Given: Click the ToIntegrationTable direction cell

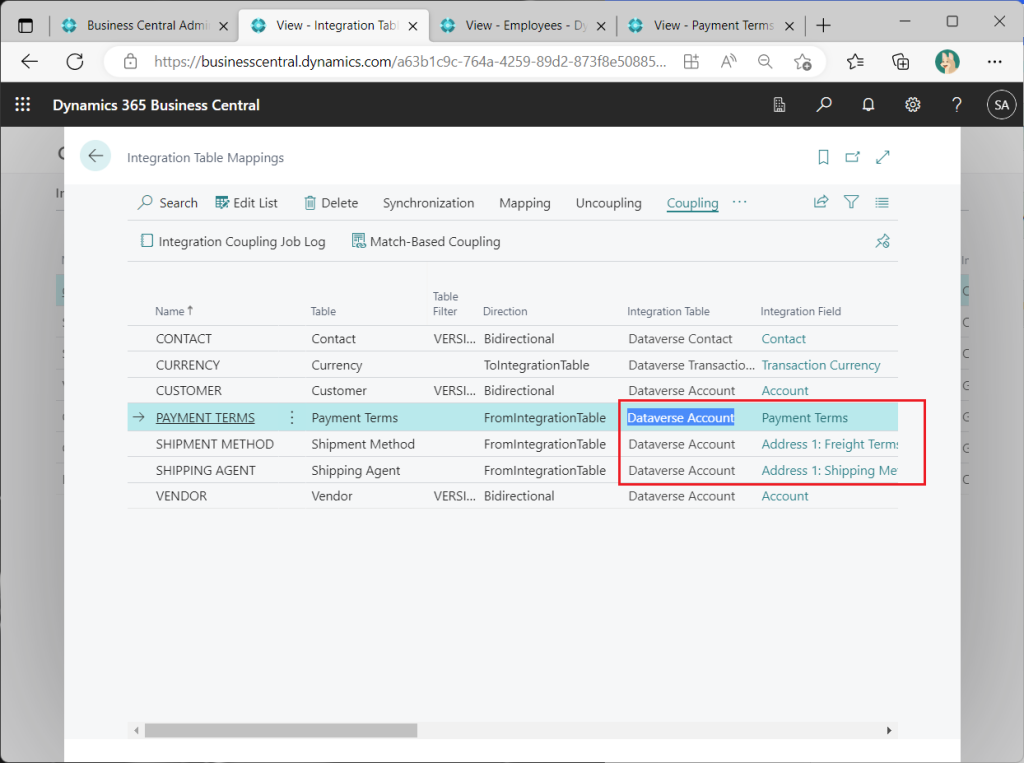Looking at the screenshot, I should [536, 365].
